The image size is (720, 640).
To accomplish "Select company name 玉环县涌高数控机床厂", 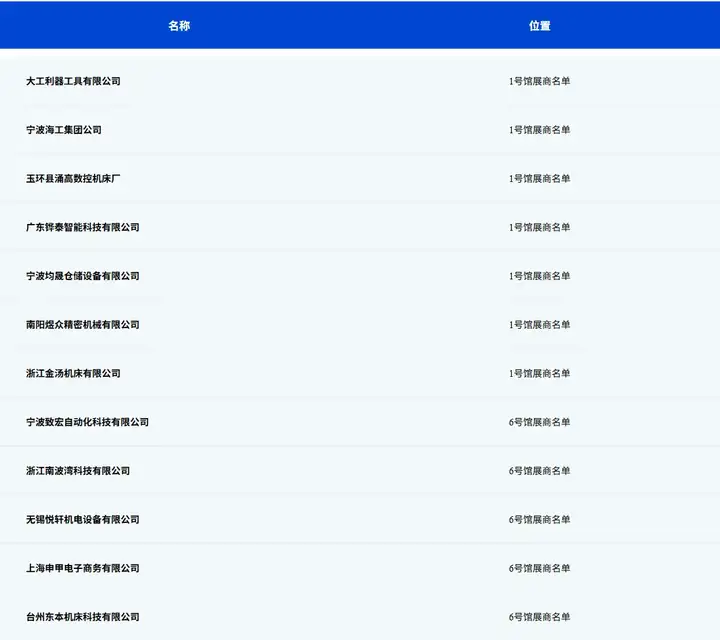I will [73, 179].
